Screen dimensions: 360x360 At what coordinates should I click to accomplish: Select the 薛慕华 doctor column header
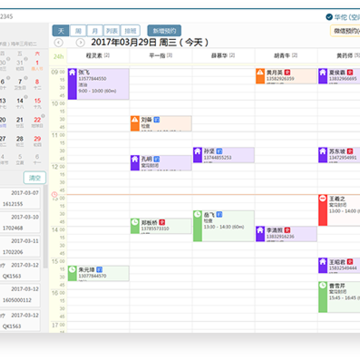click(x=223, y=56)
